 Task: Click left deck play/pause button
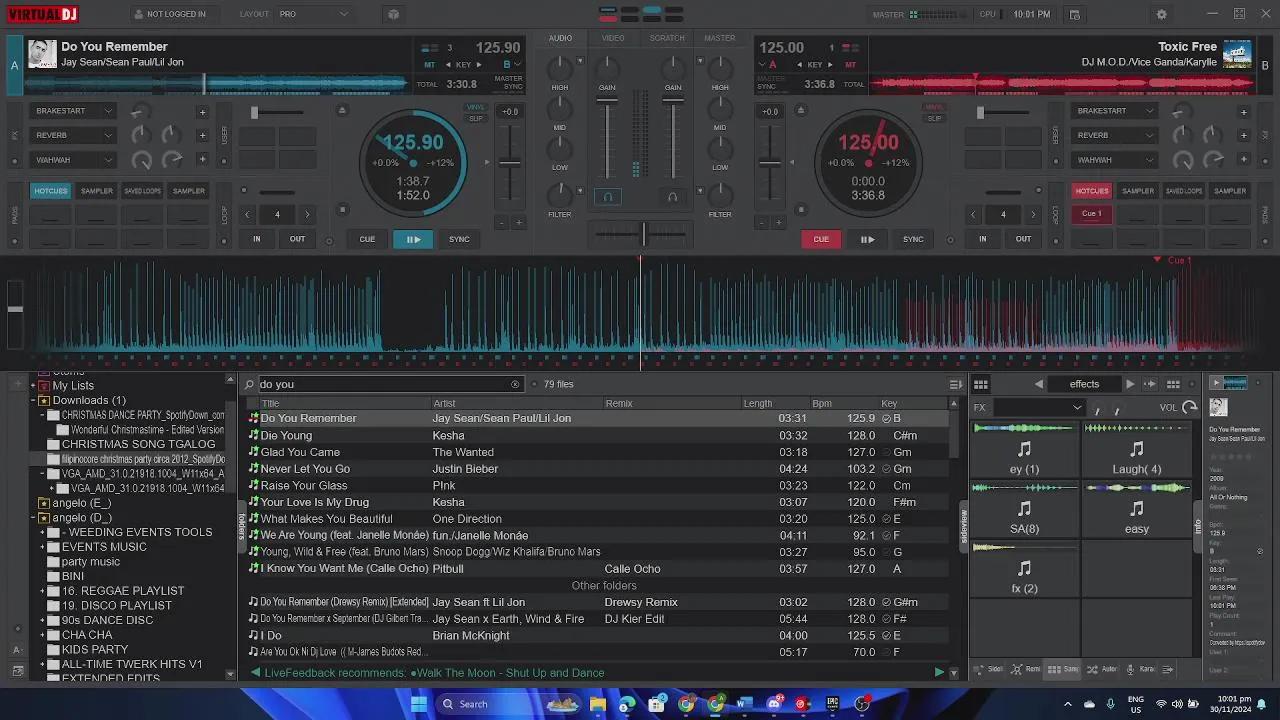coord(413,239)
